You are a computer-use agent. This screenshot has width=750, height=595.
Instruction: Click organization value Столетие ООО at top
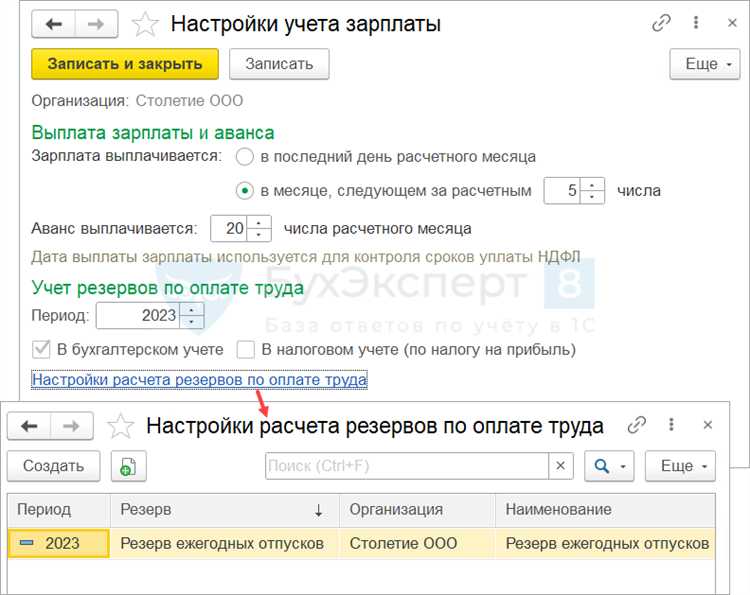[x=189, y=101]
